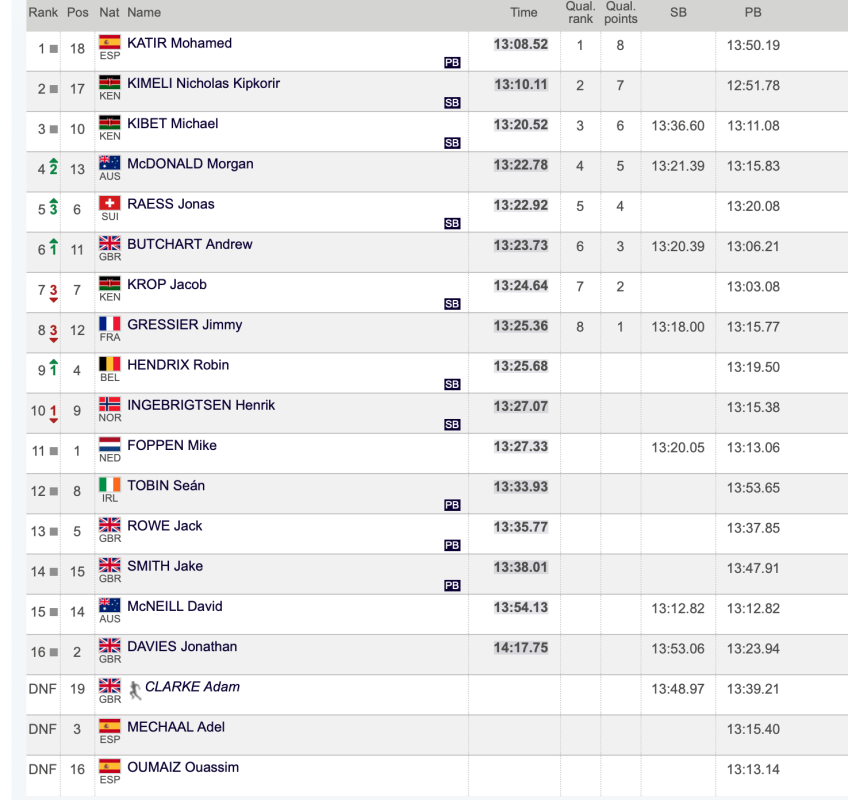Screen dimensions: 848x800
Task: Click the Dutch flag beside FOPPEN Mike
Action: click(x=110, y=445)
